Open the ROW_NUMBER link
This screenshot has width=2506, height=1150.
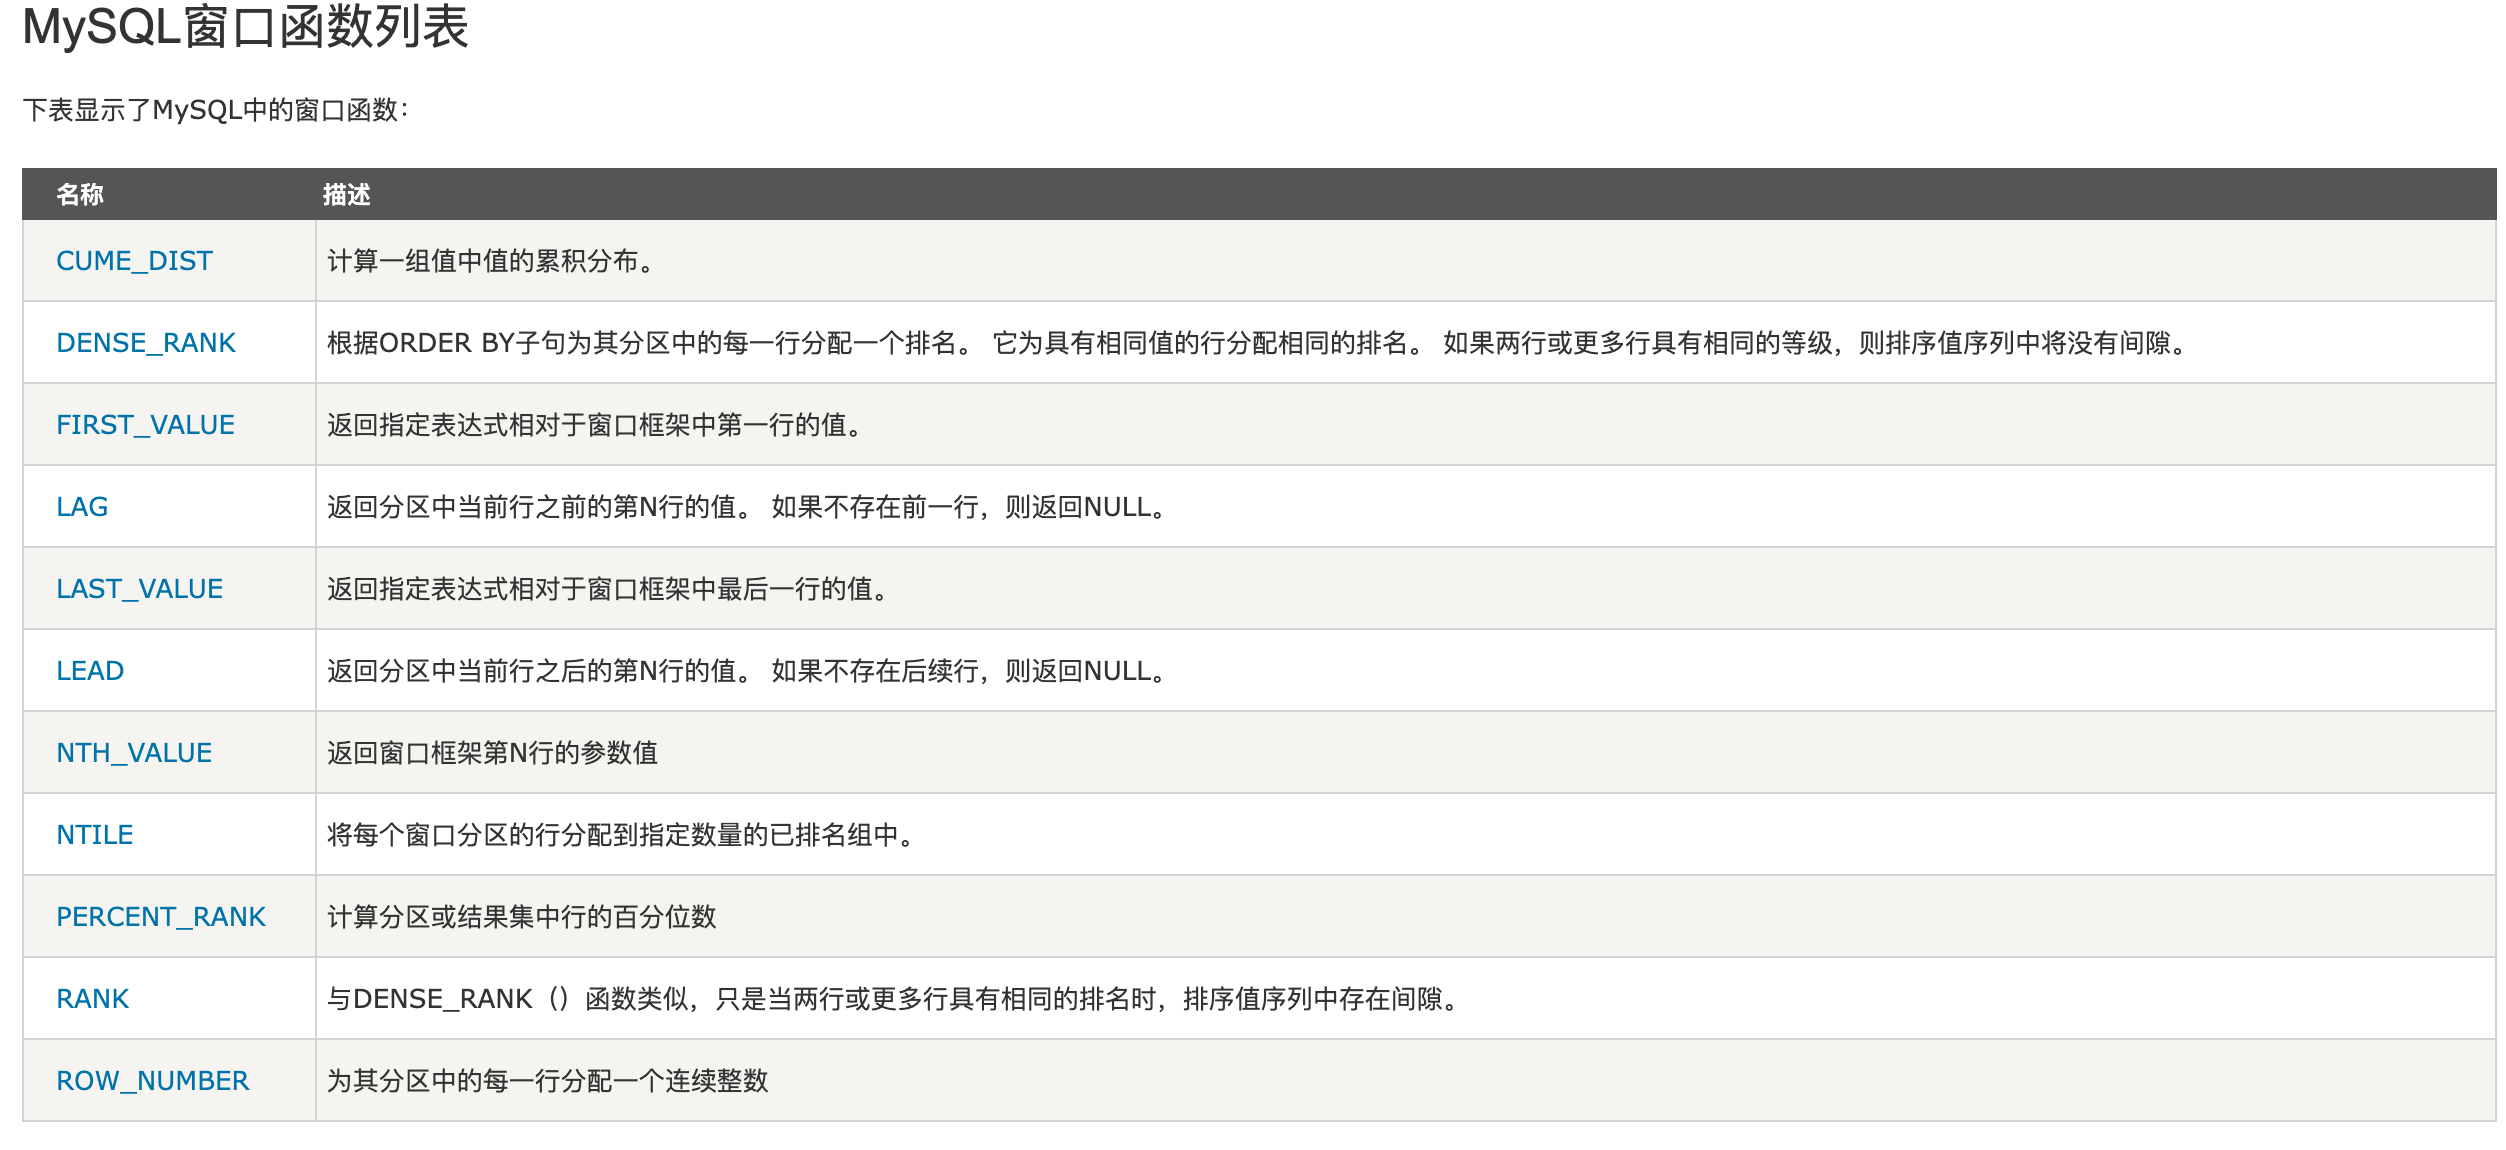coord(152,1081)
